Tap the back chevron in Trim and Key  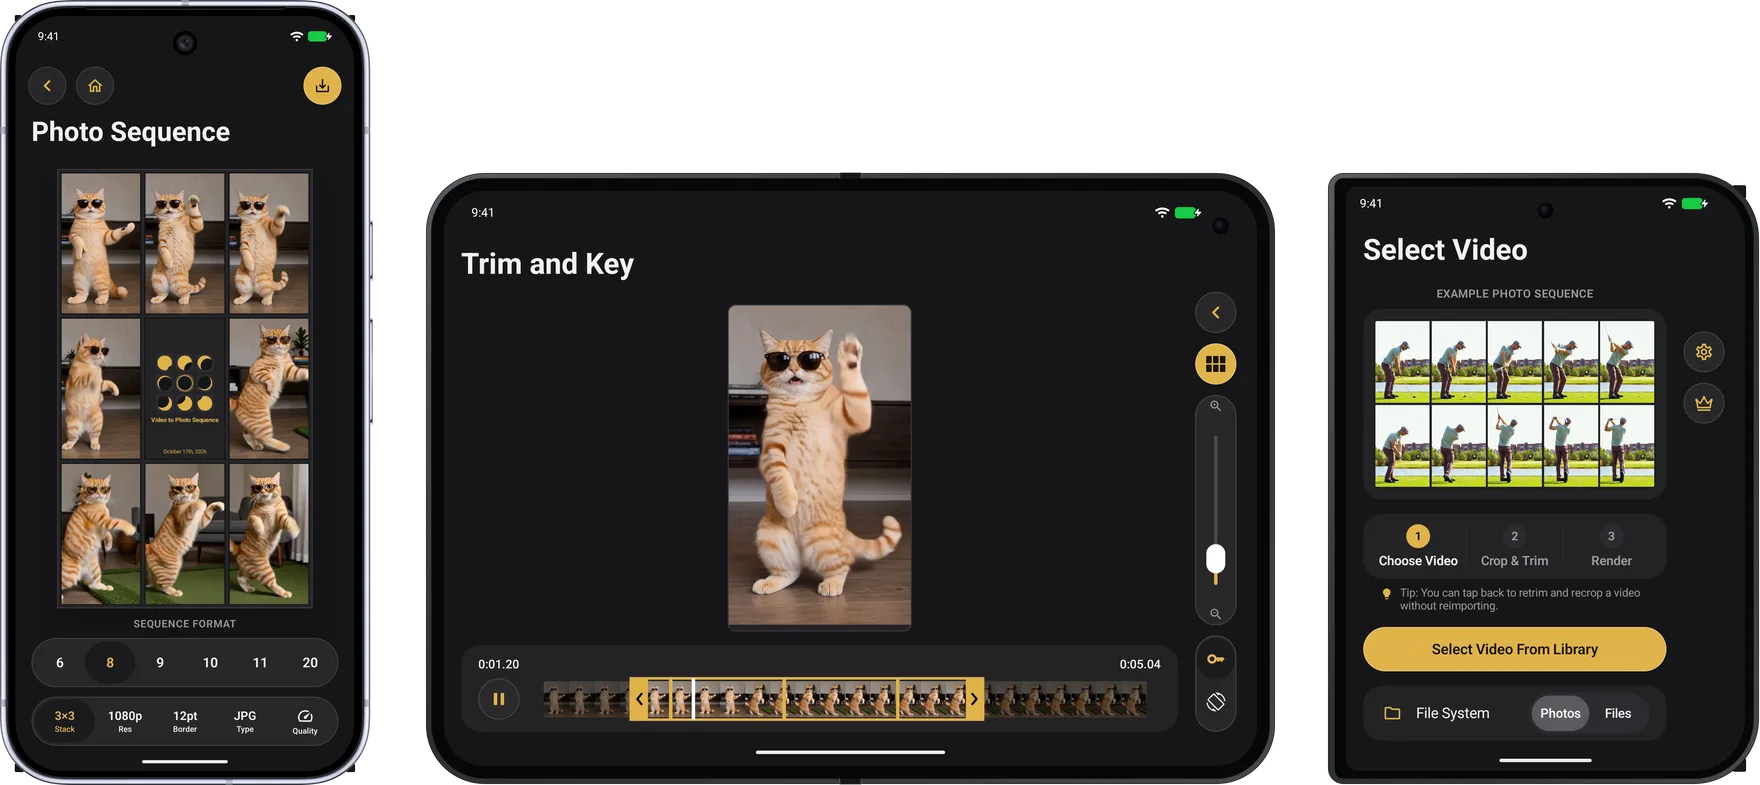tap(1215, 313)
